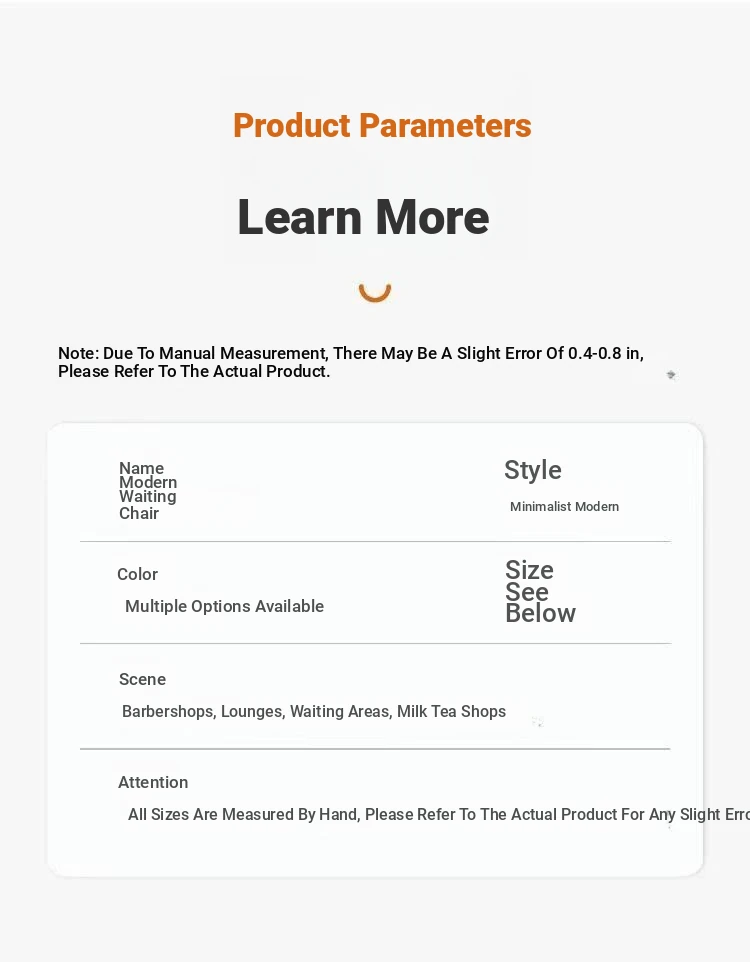Select the Barbershops, Lounges scene text
Image resolution: width=750 pixels, height=962 pixels.
[314, 711]
